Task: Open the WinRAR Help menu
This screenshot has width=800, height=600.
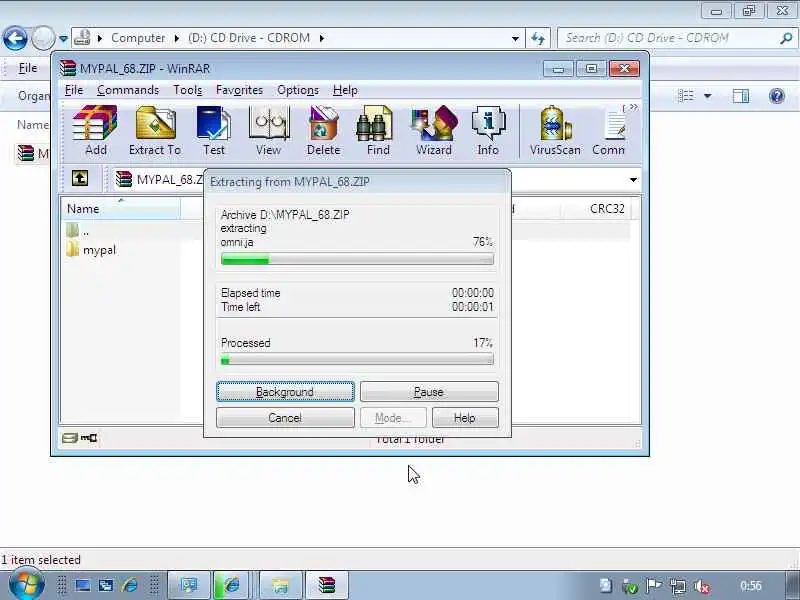Action: (345, 90)
